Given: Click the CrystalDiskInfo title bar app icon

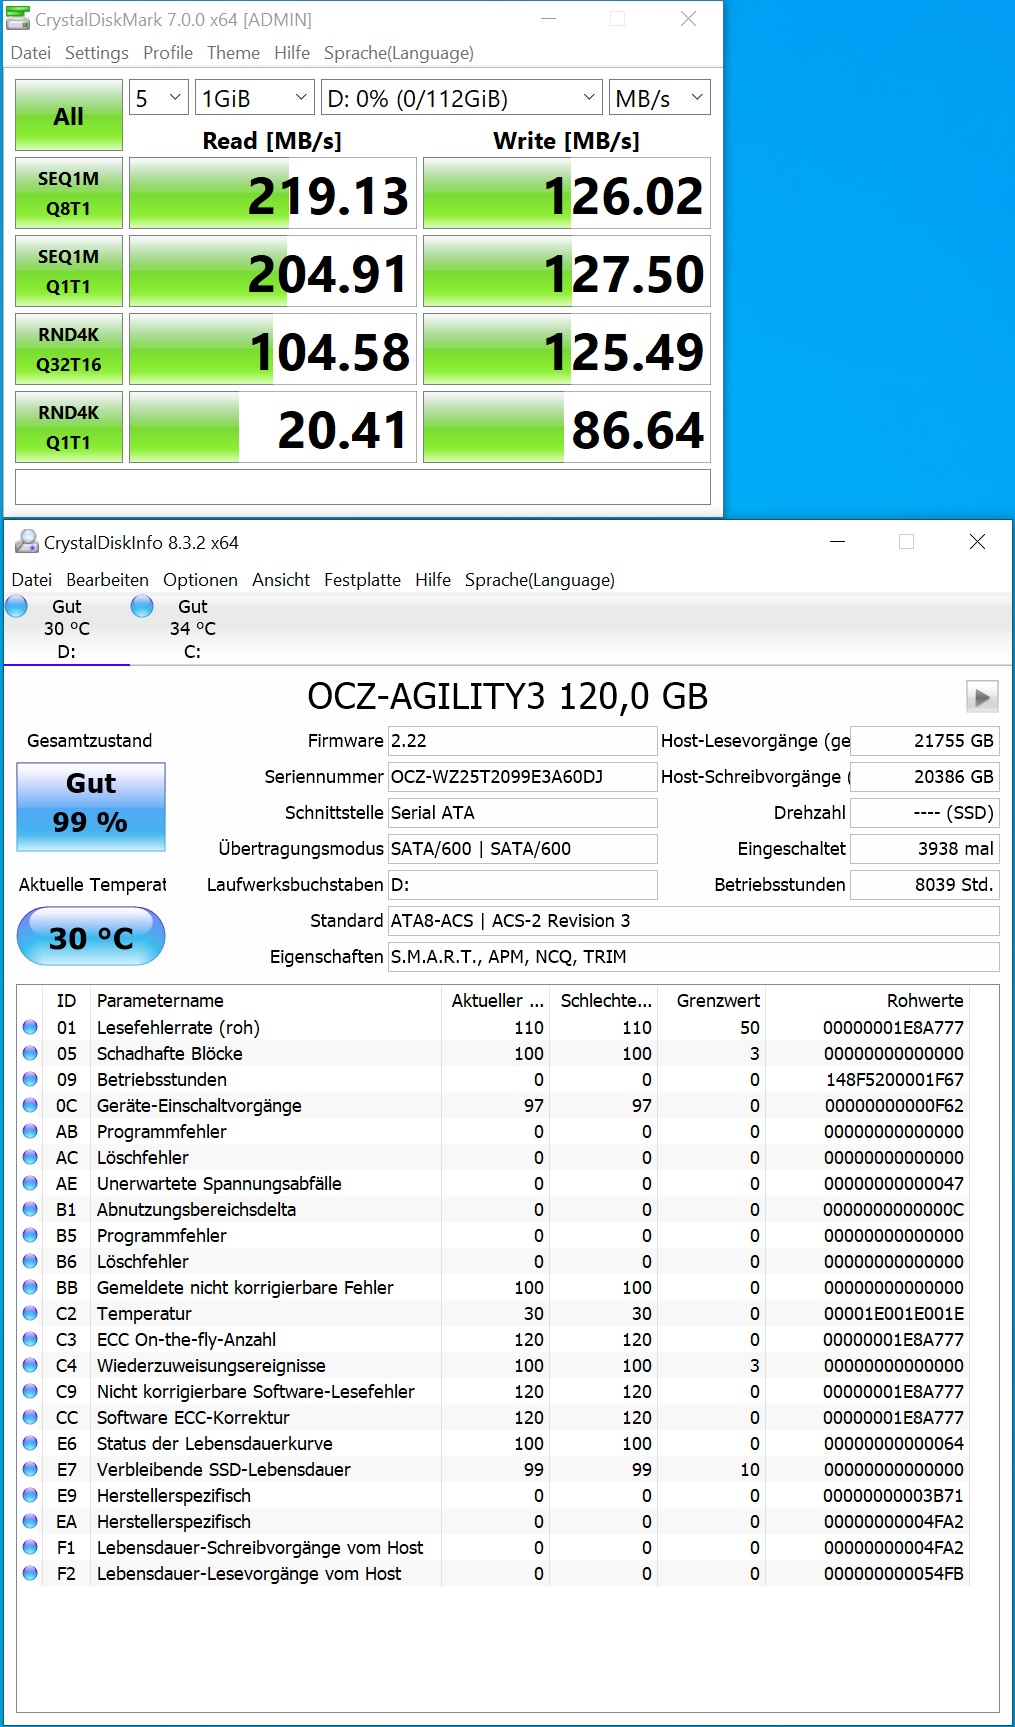Looking at the screenshot, I should pos(27,542).
